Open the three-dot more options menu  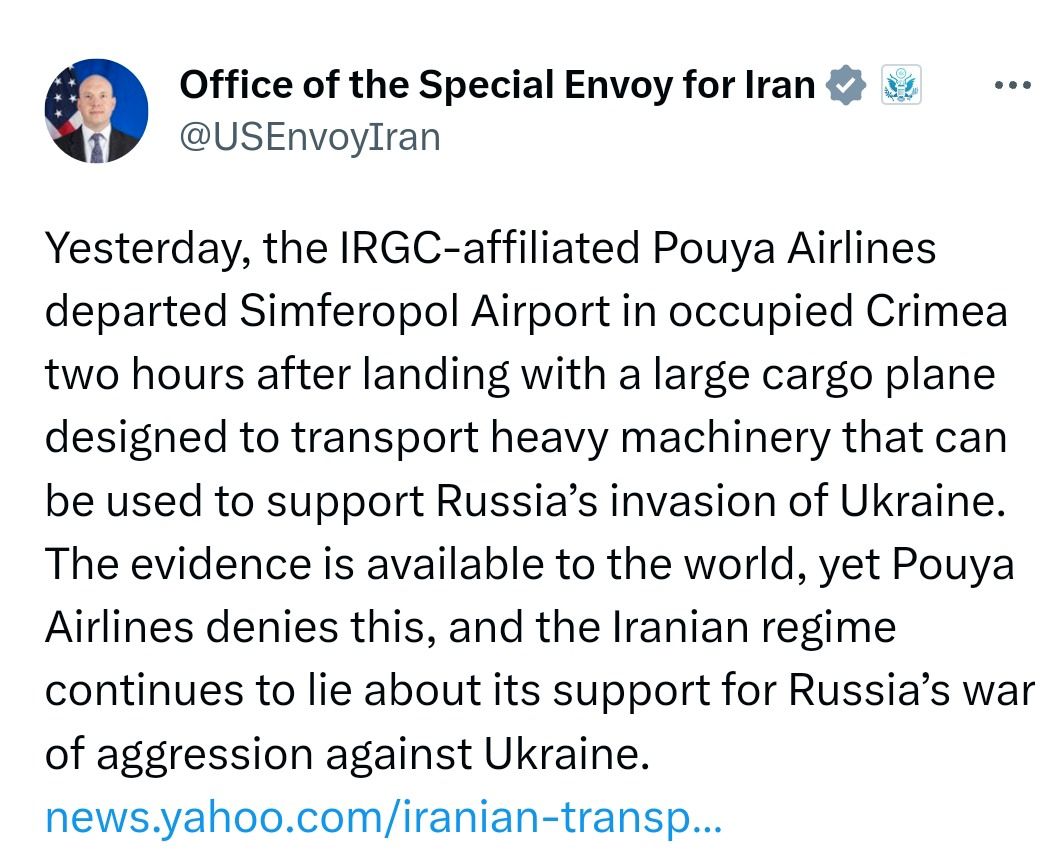(x=1011, y=86)
